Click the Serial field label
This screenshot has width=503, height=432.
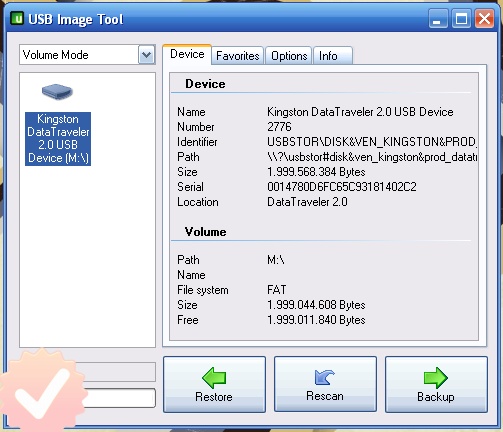190,187
